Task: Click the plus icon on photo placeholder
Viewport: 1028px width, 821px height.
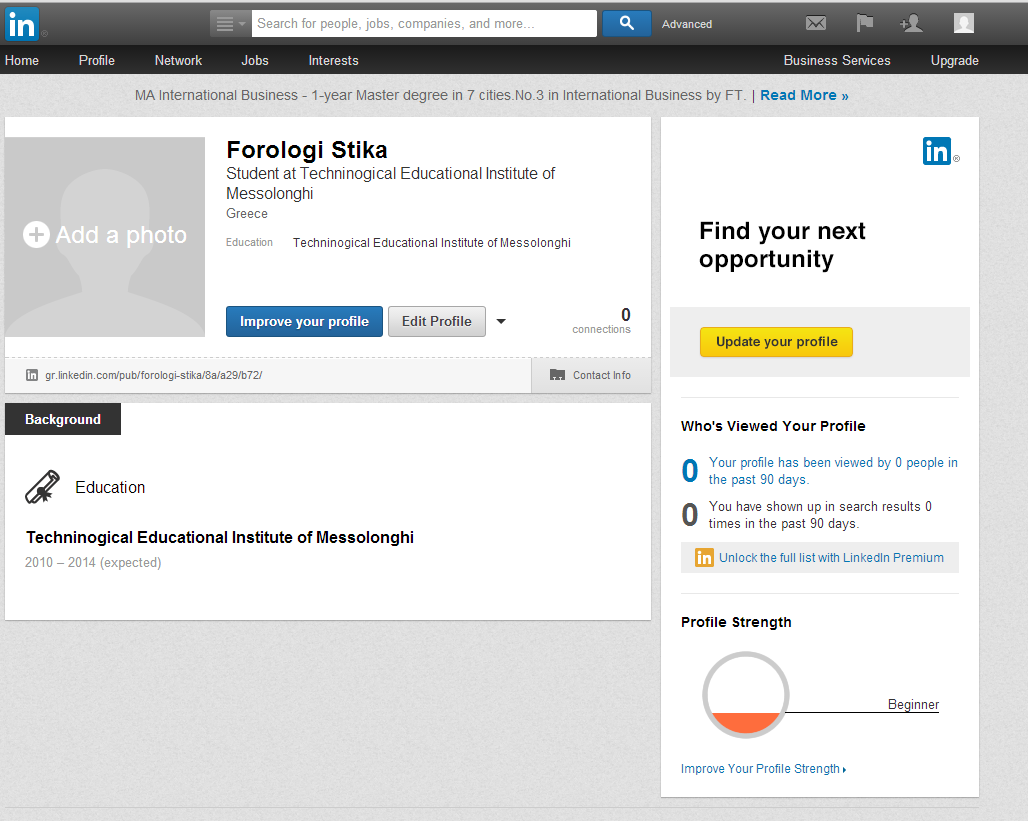Action: point(36,234)
